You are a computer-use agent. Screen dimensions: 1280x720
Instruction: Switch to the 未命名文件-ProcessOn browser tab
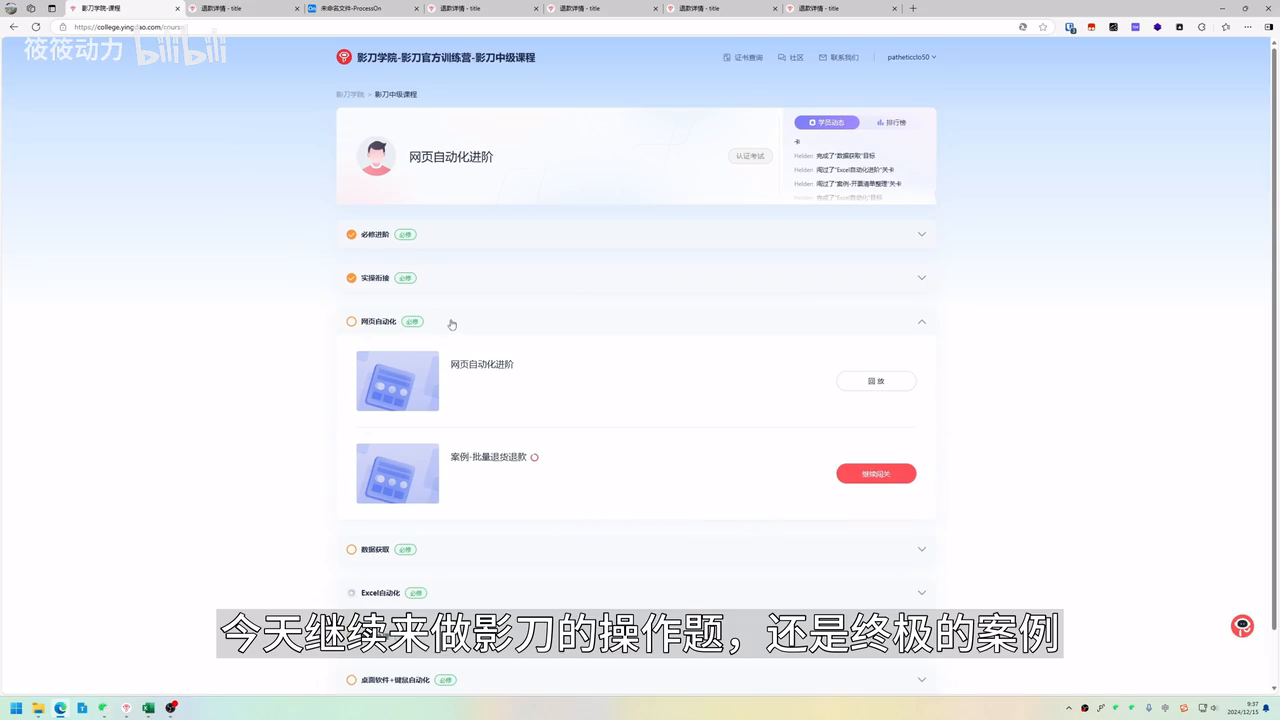click(x=364, y=8)
